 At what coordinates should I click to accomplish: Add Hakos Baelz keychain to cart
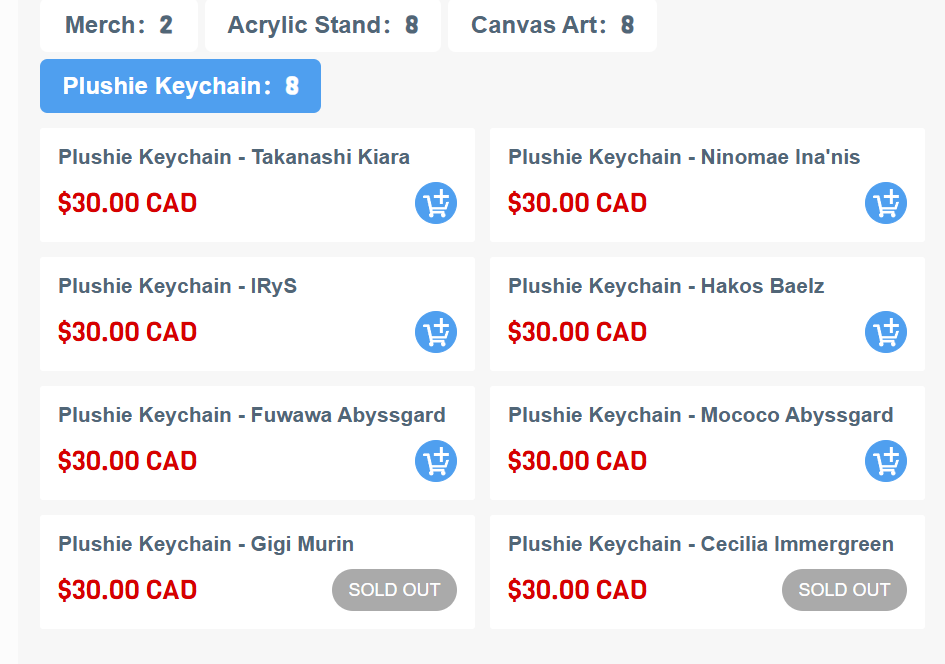[886, 333]
